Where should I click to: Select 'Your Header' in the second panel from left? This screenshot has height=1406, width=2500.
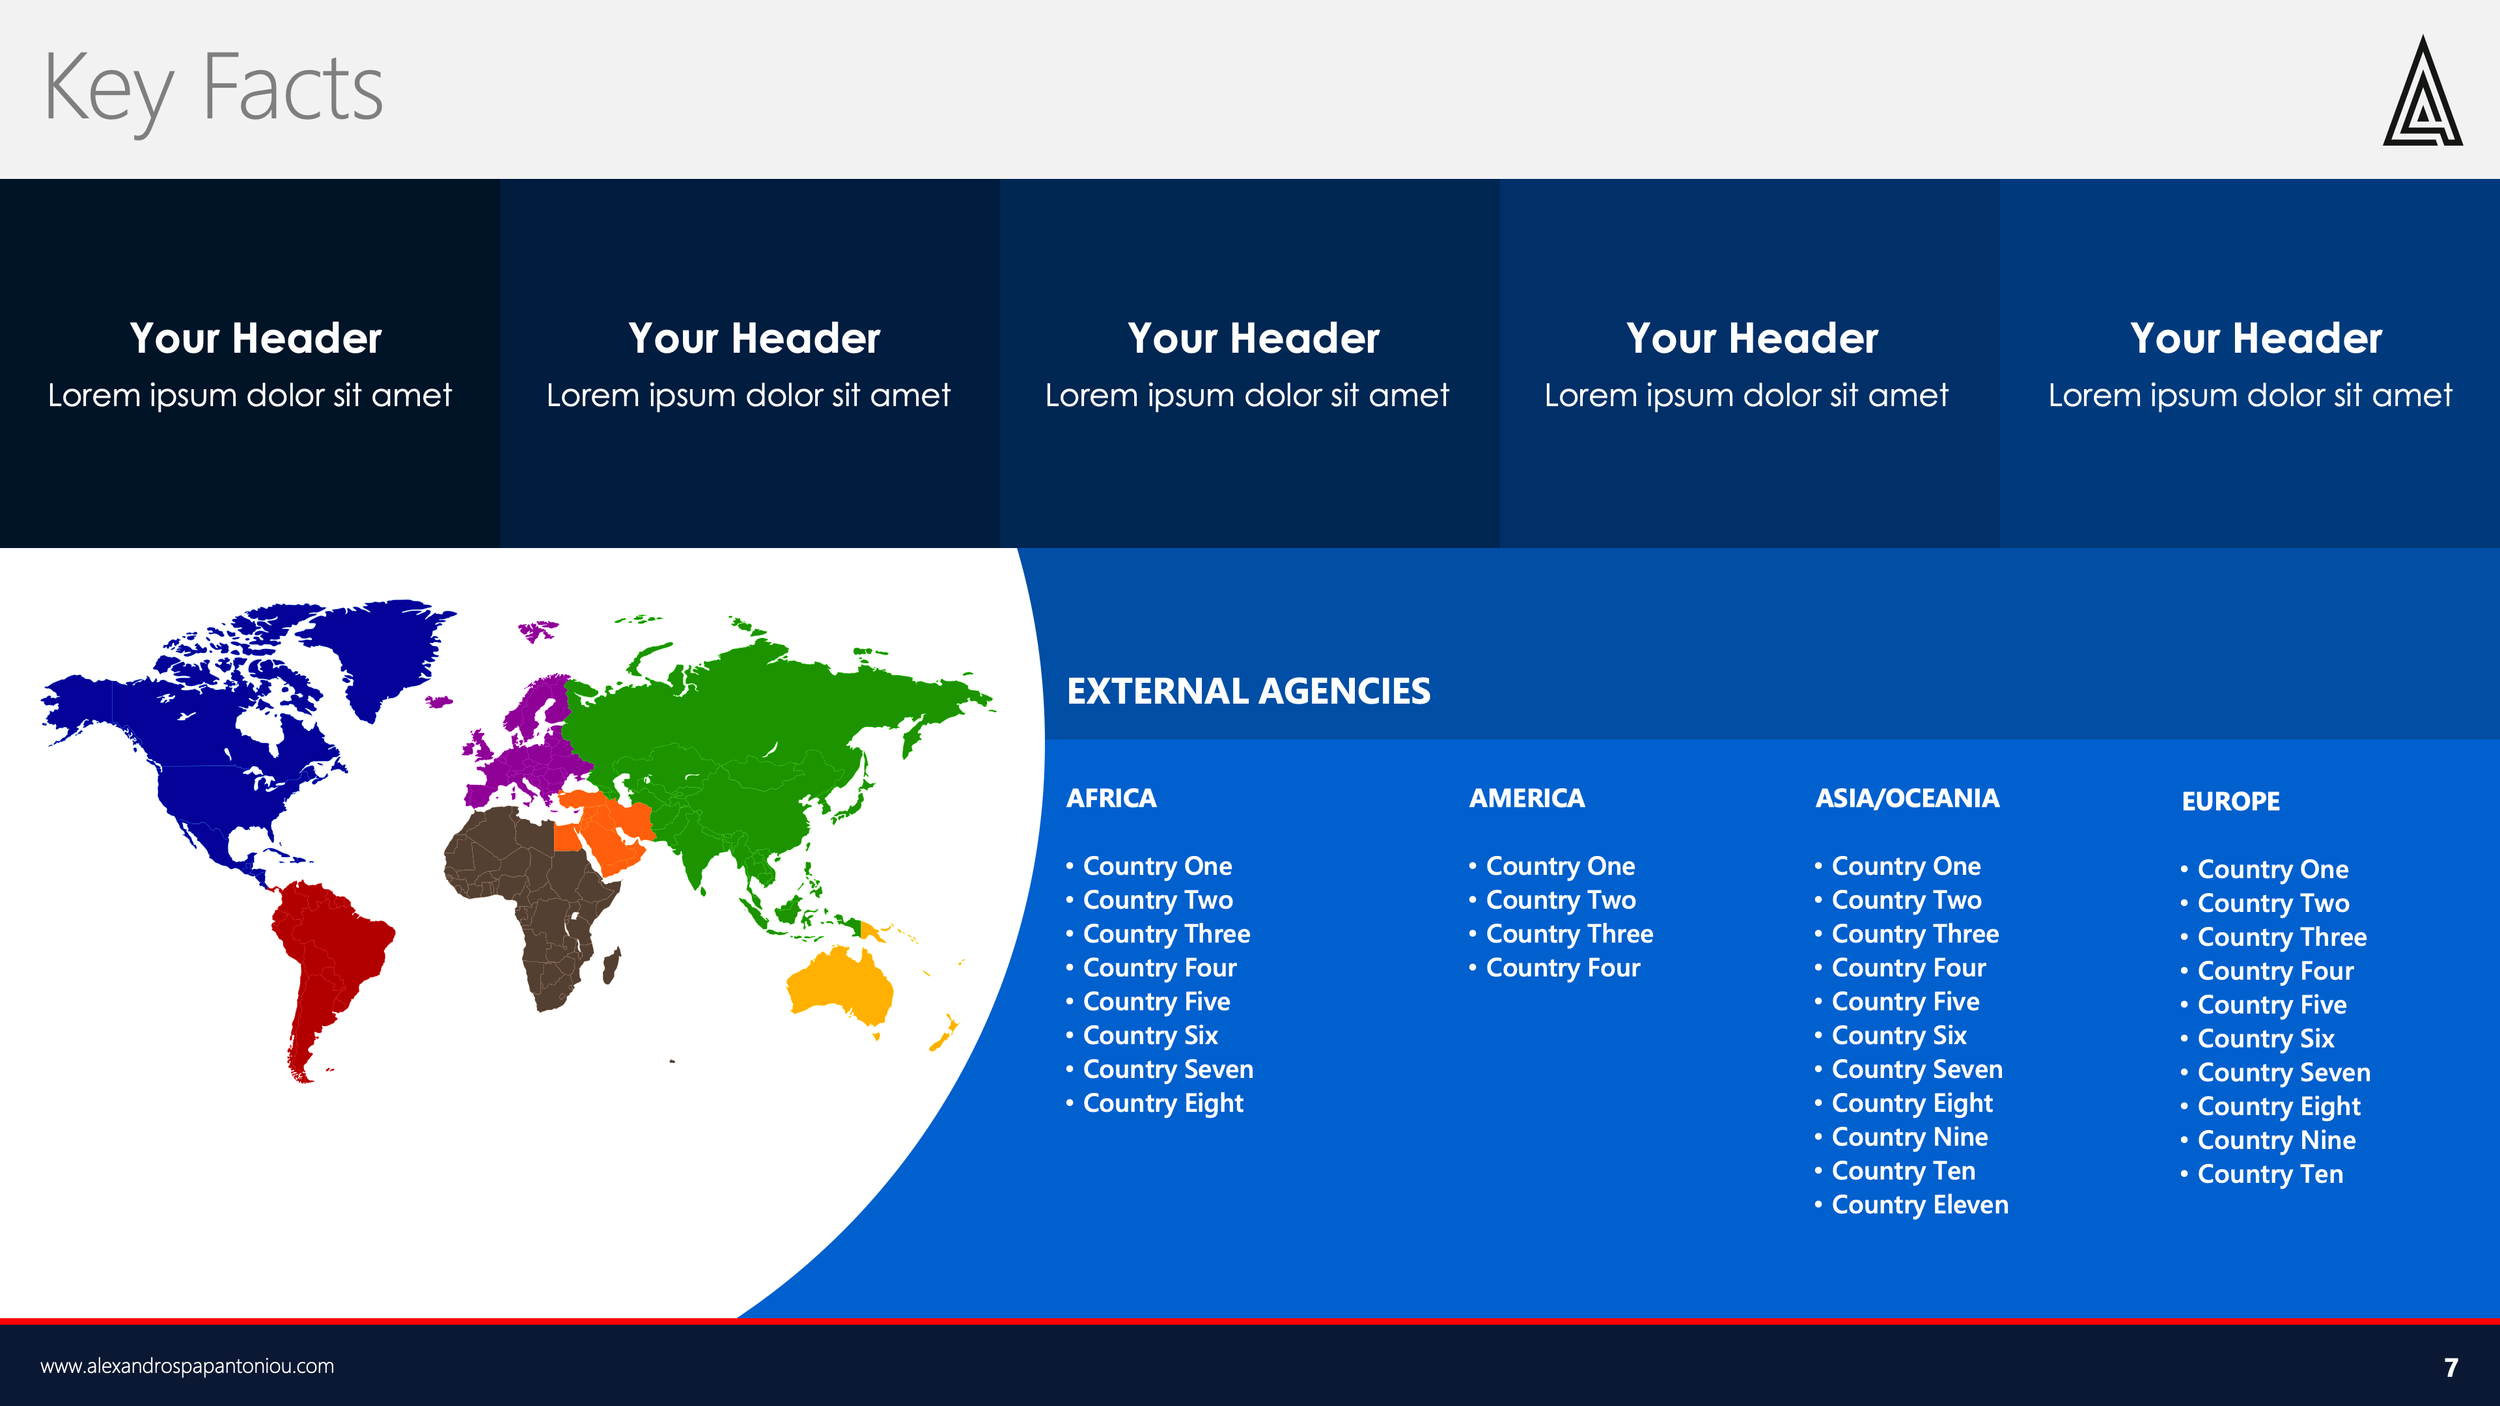pos(754,339)
